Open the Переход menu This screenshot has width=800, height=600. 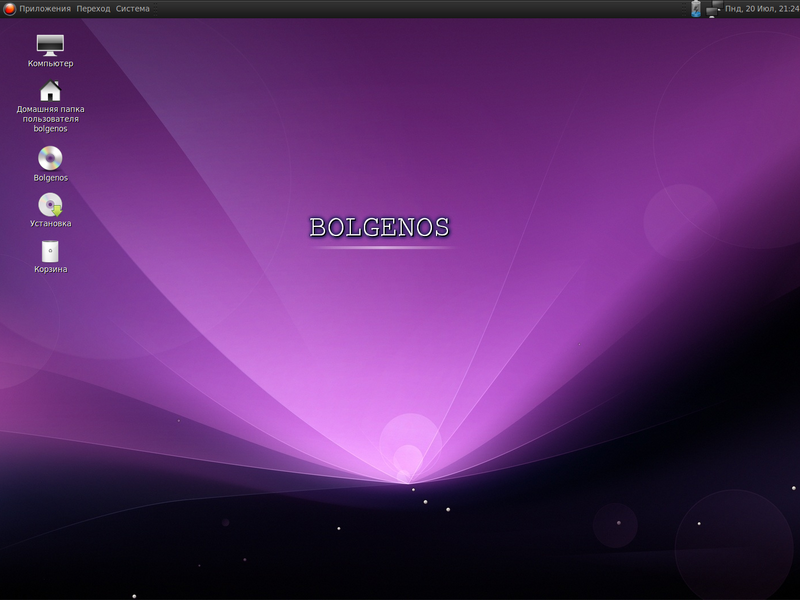click(93, 9)
